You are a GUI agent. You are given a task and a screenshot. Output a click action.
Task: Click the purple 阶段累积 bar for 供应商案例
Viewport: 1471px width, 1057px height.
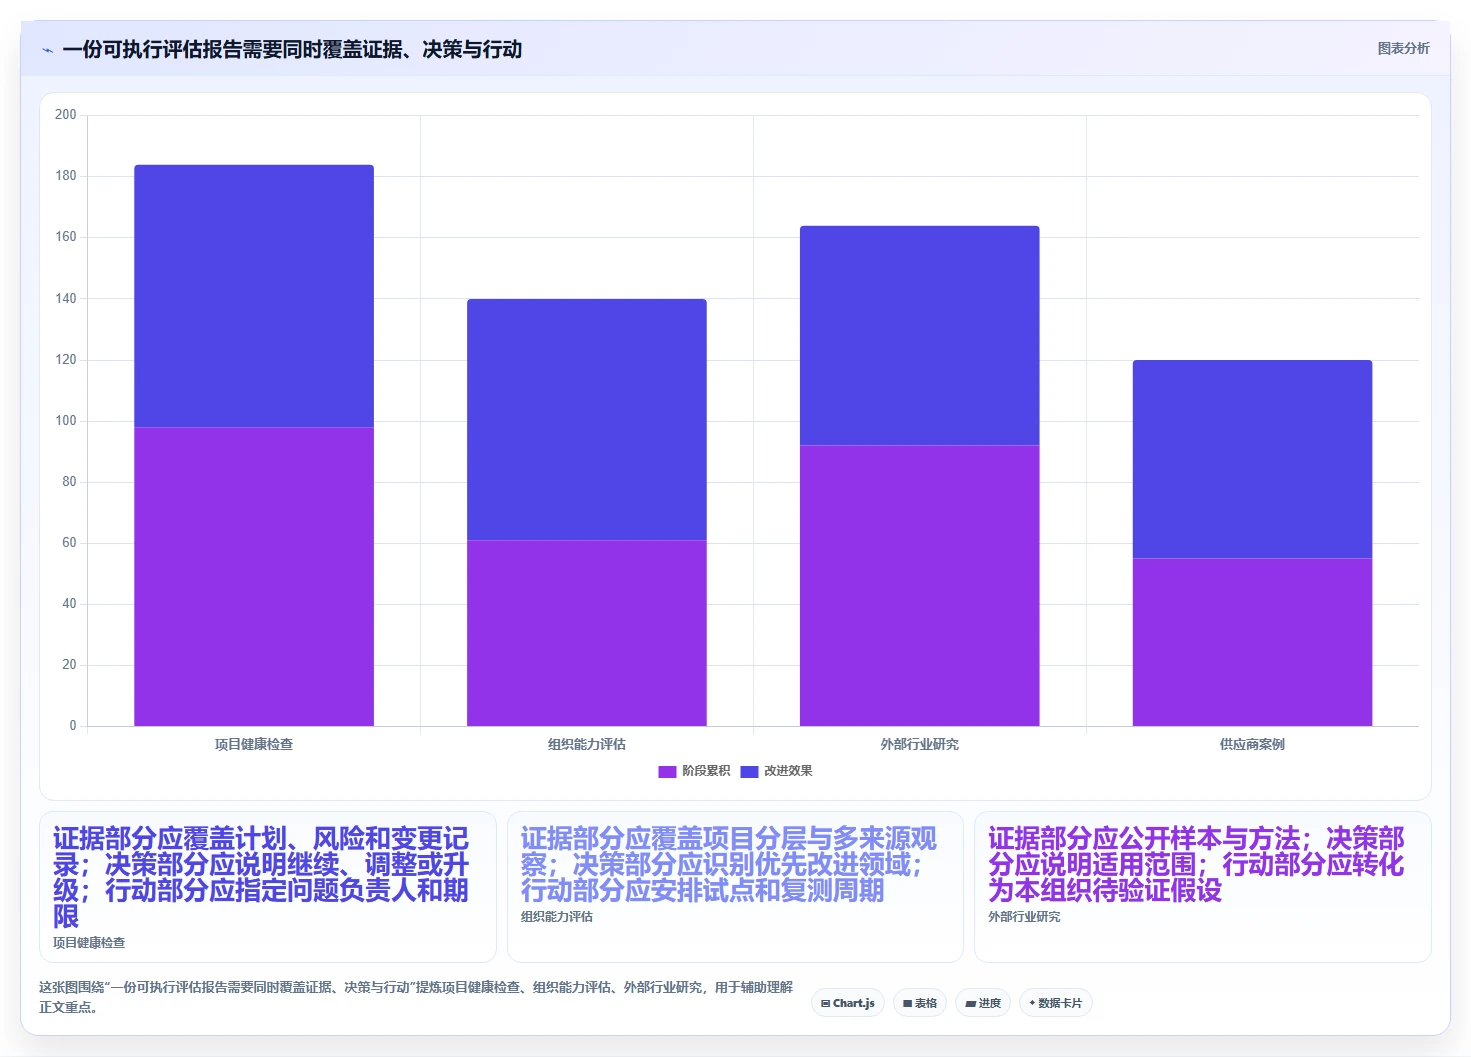pos(1252,642)
